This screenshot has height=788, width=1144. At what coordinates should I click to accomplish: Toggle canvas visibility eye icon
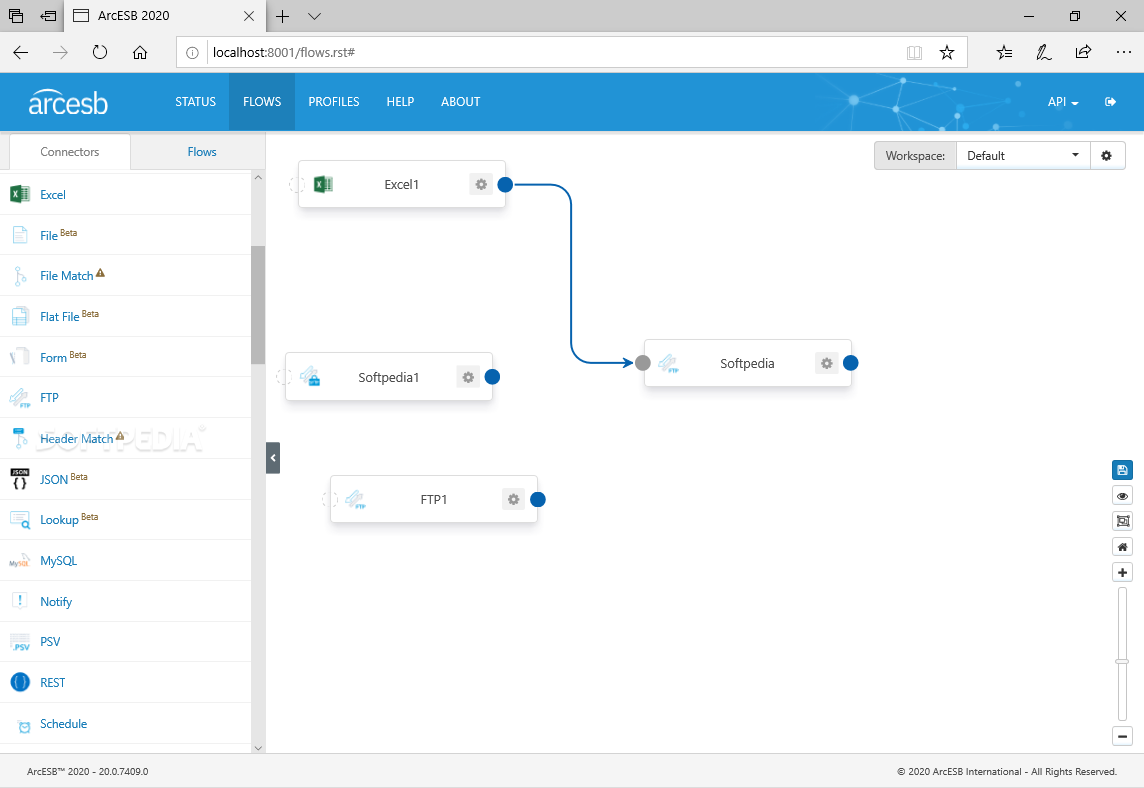pyautogui.click(x=1122, y=496)
